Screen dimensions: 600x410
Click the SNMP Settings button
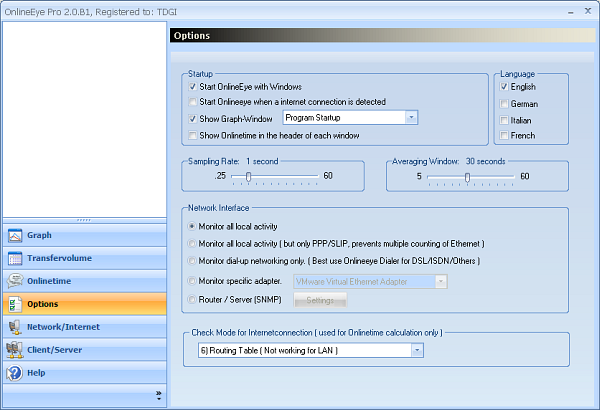320,301
